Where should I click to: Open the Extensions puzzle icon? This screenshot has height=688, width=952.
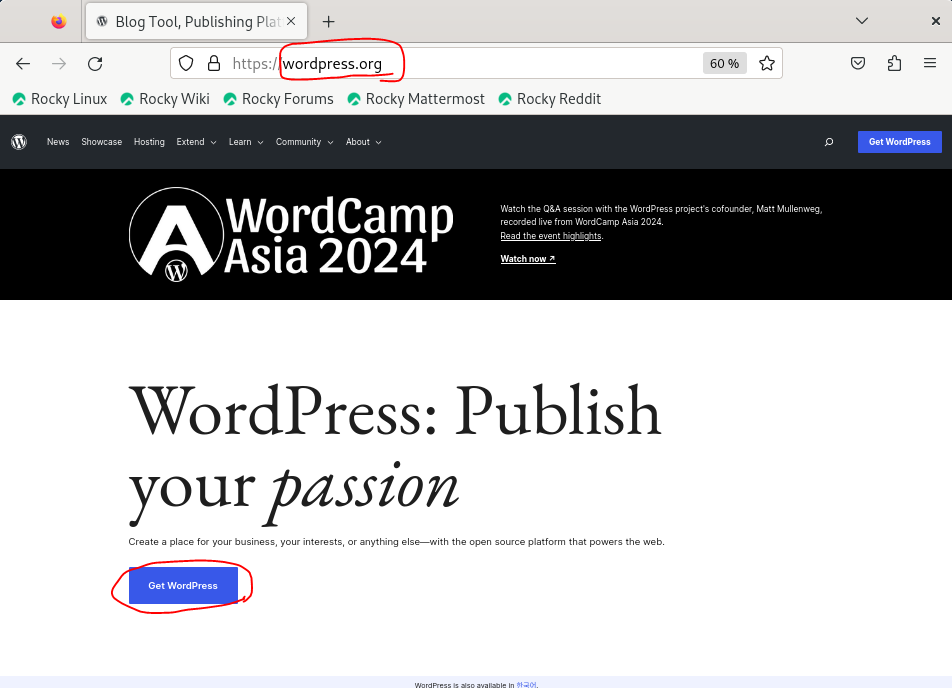click(894, 63)
